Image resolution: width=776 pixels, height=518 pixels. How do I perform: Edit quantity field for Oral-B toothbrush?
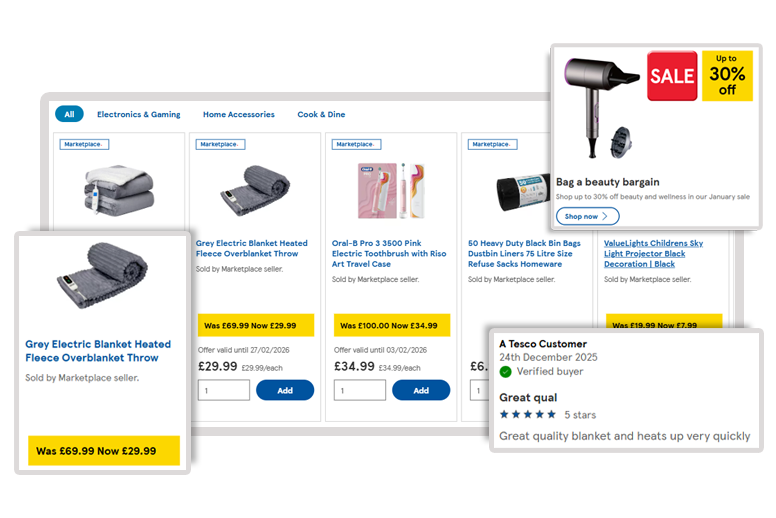[x=360, y=390]
